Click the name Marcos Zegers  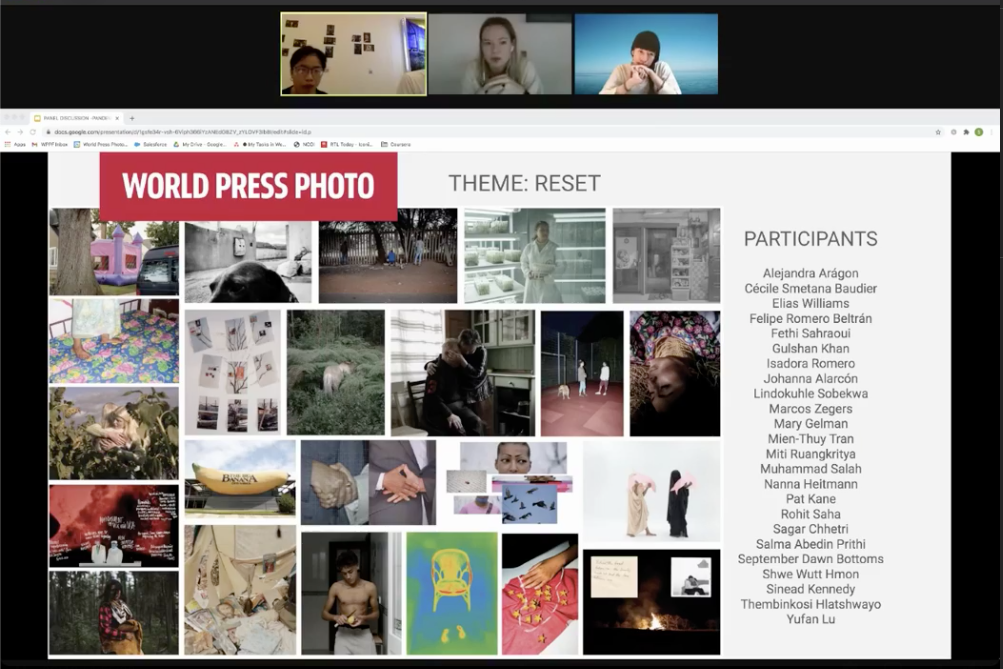[x=810, y=409]
